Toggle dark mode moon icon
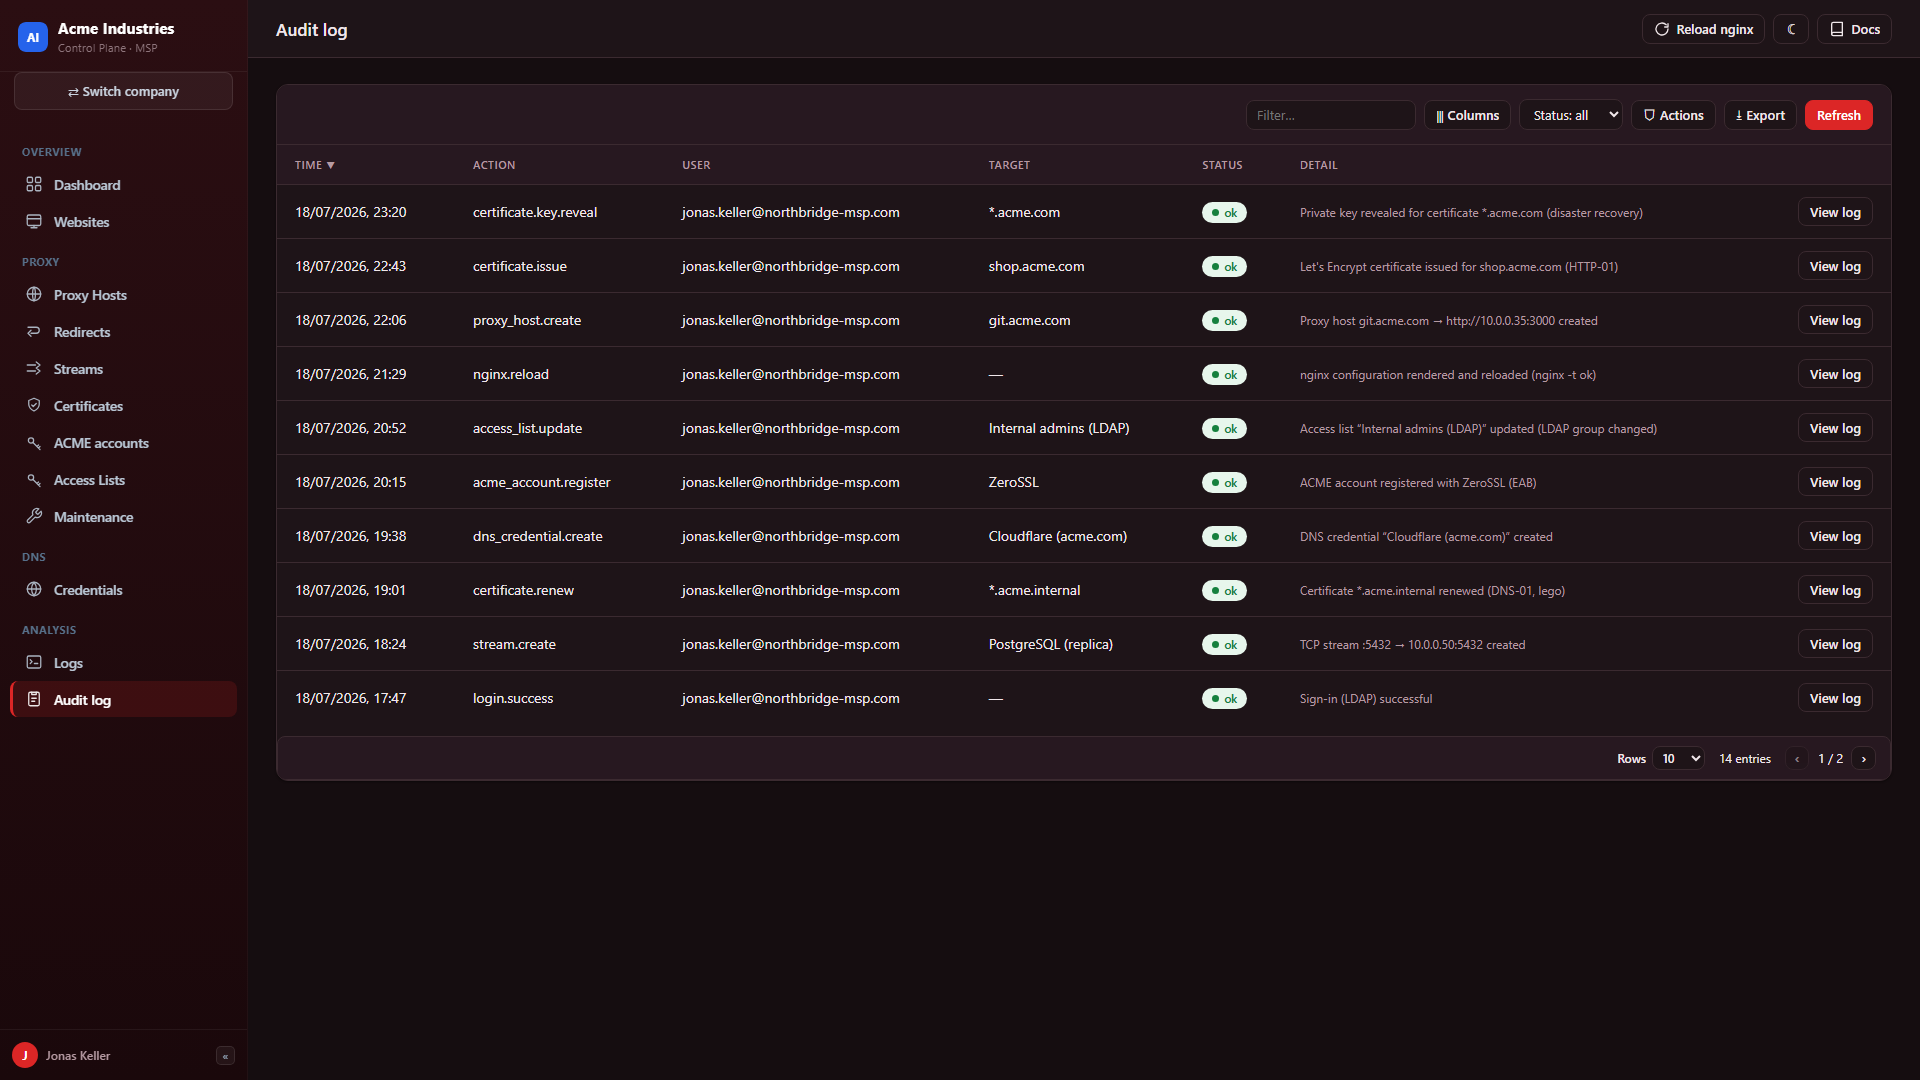 (x=1791, y=30)
